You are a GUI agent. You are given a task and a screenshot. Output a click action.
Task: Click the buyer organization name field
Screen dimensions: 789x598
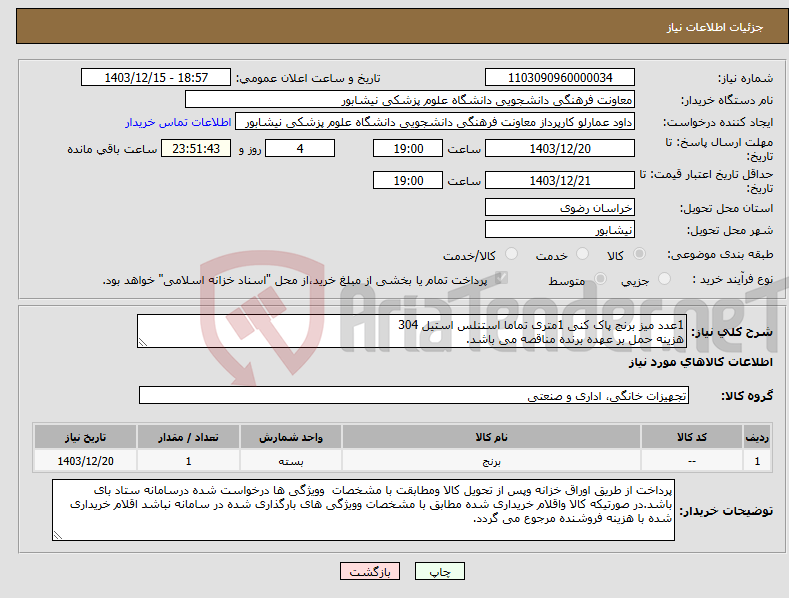coord(410,100)
